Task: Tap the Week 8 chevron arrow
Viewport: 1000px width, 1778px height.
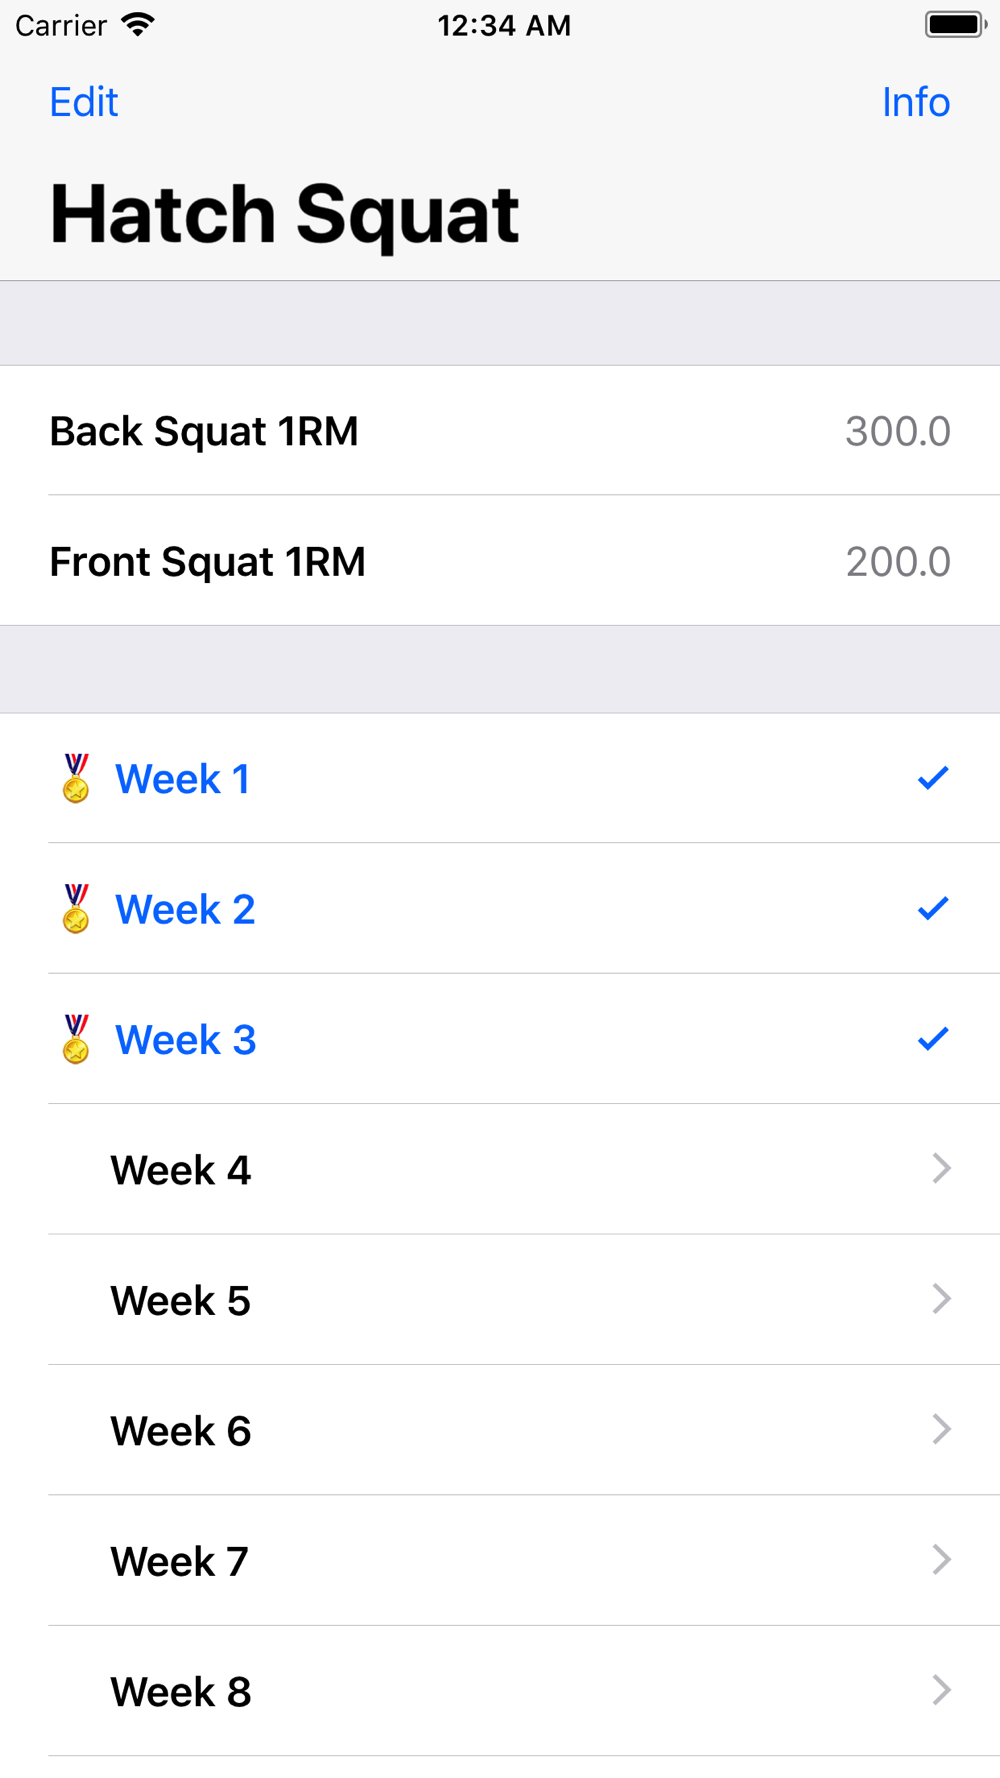Action: pyautogui.click(x=941, y=1690)
